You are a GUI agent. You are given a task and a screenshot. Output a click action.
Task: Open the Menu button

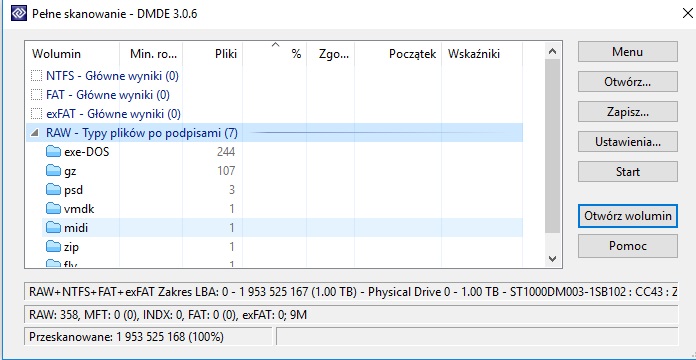628,52
